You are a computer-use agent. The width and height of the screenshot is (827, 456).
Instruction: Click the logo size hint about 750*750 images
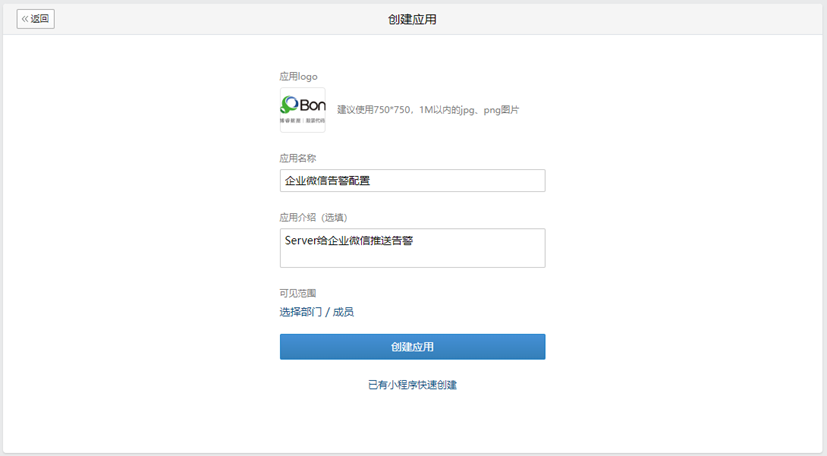(428, 110)
